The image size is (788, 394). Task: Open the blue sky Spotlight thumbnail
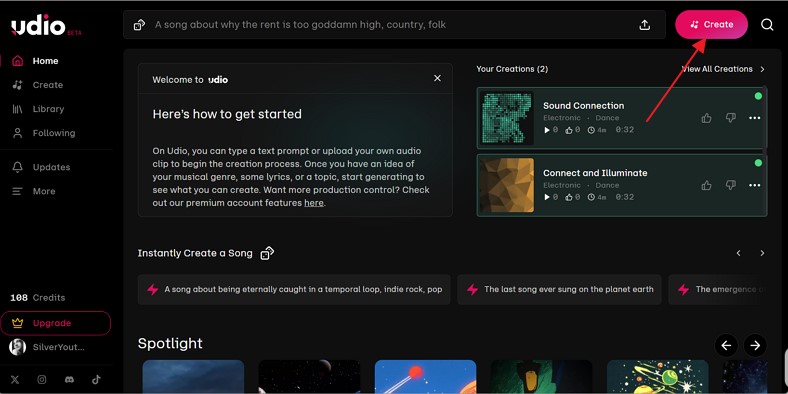[x=193, y=376]
